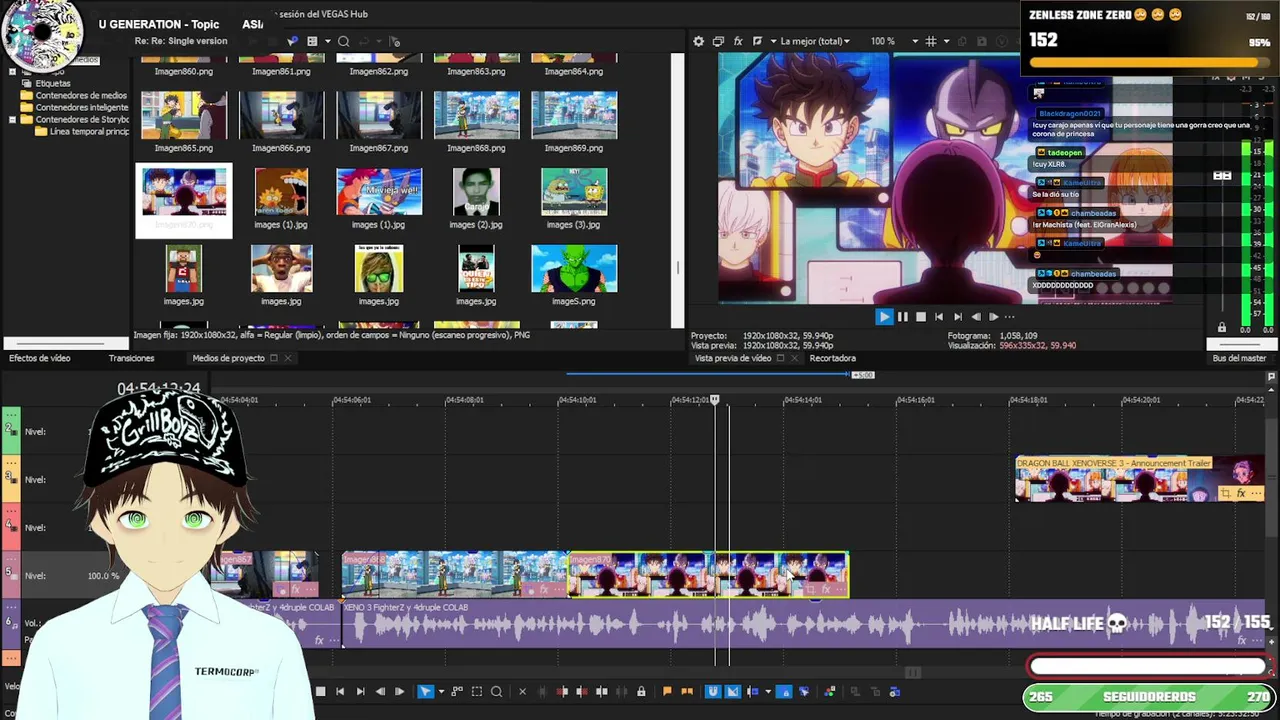Open the event color palette icon
The height and width of the screenshot is (720, 1280).
click(x=829, y=691)
